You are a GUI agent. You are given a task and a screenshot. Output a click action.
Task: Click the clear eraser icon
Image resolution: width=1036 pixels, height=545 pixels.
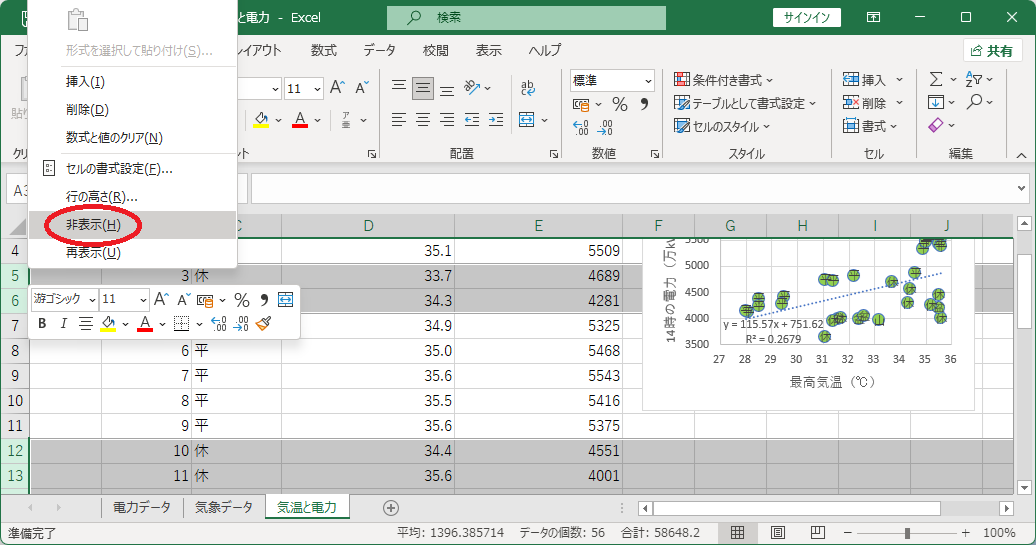[x=936, y=125]
